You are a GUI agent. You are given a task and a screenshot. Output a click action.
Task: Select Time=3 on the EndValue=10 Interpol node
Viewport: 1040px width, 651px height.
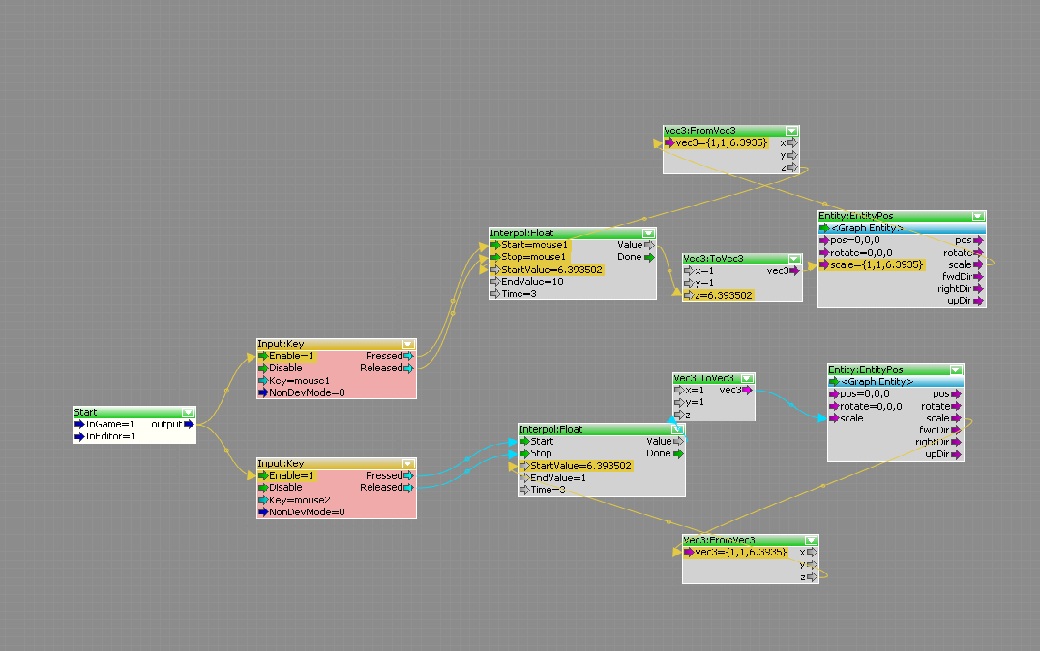coord(519,294)
